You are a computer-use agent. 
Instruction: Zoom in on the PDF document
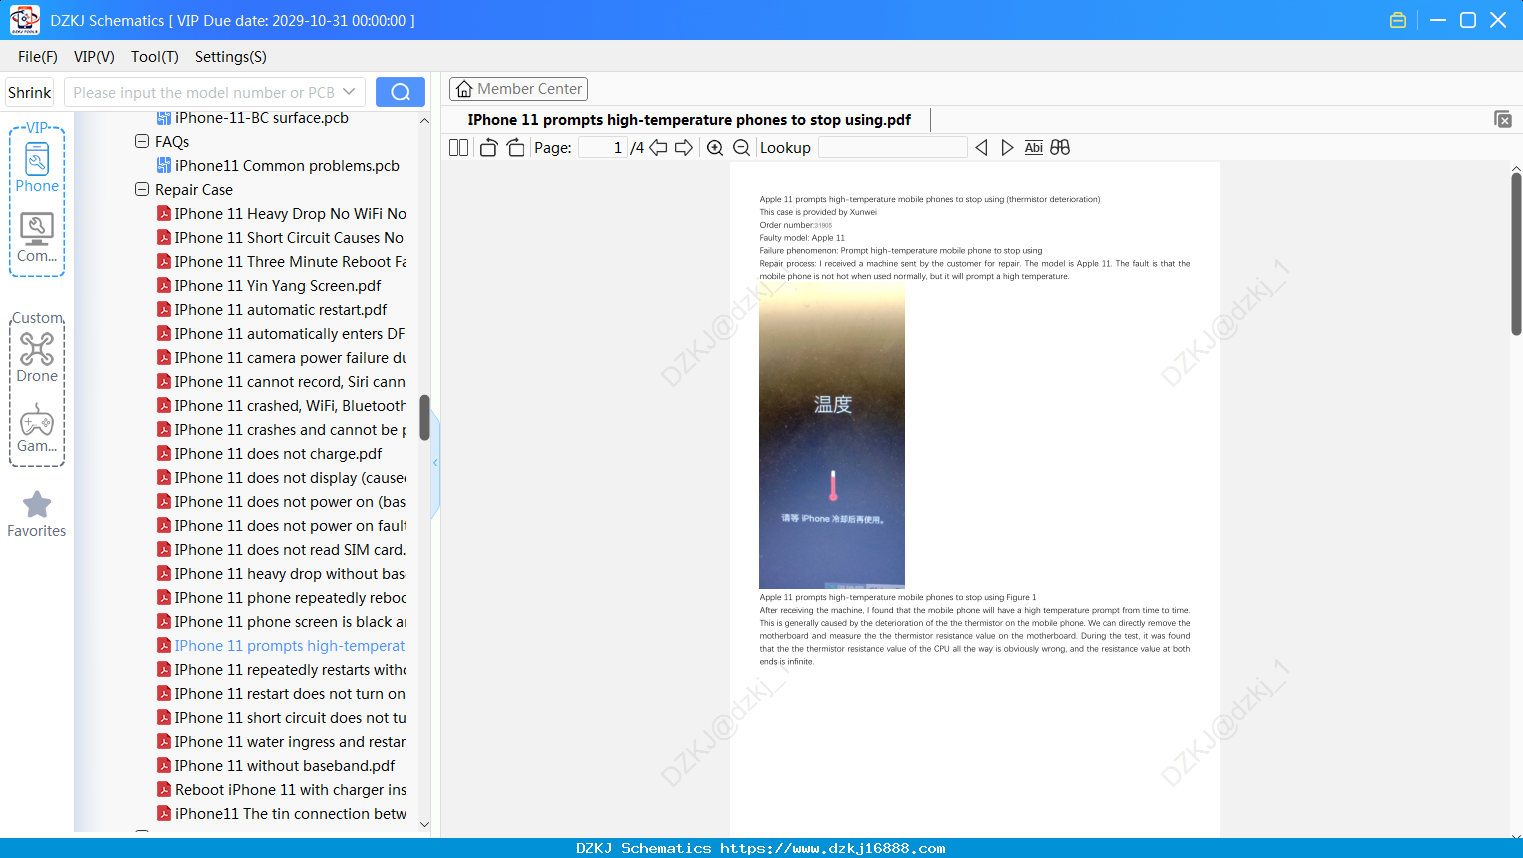[x=715, y=148]
